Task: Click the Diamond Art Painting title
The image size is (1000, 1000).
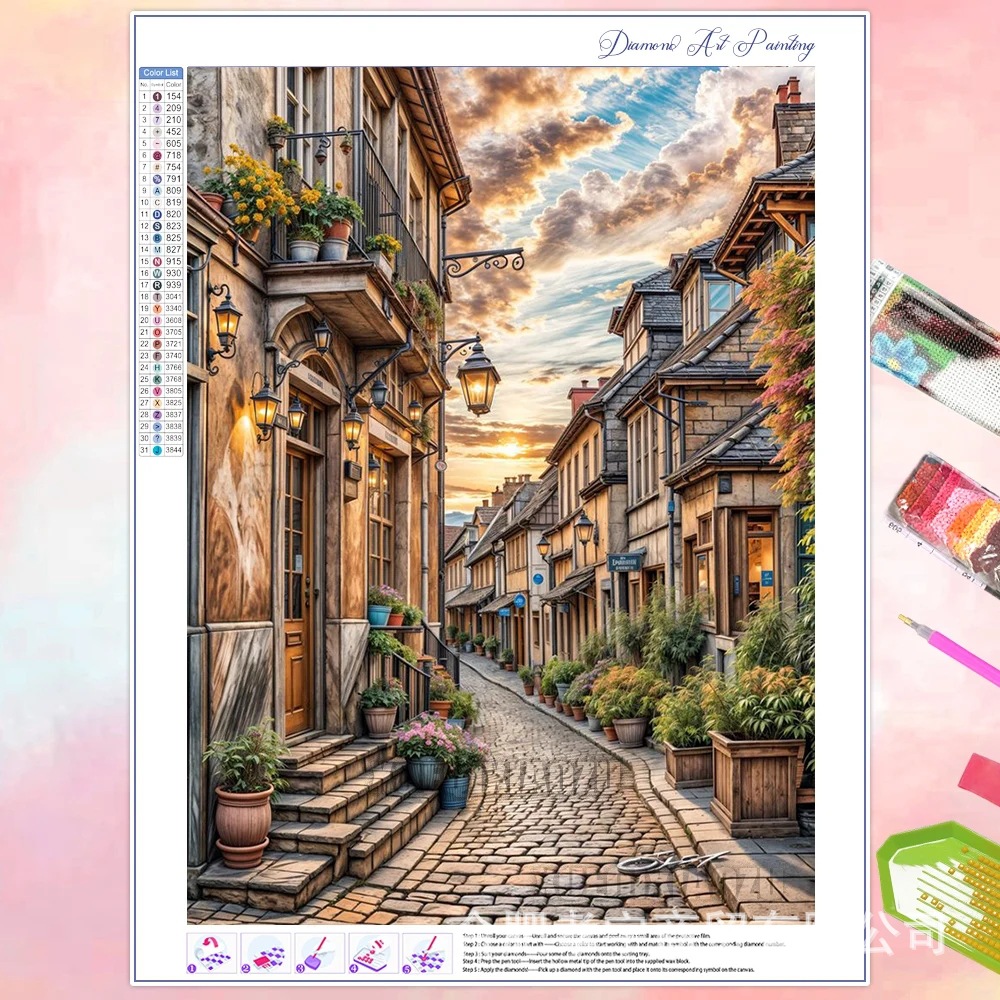Action: 706,44
